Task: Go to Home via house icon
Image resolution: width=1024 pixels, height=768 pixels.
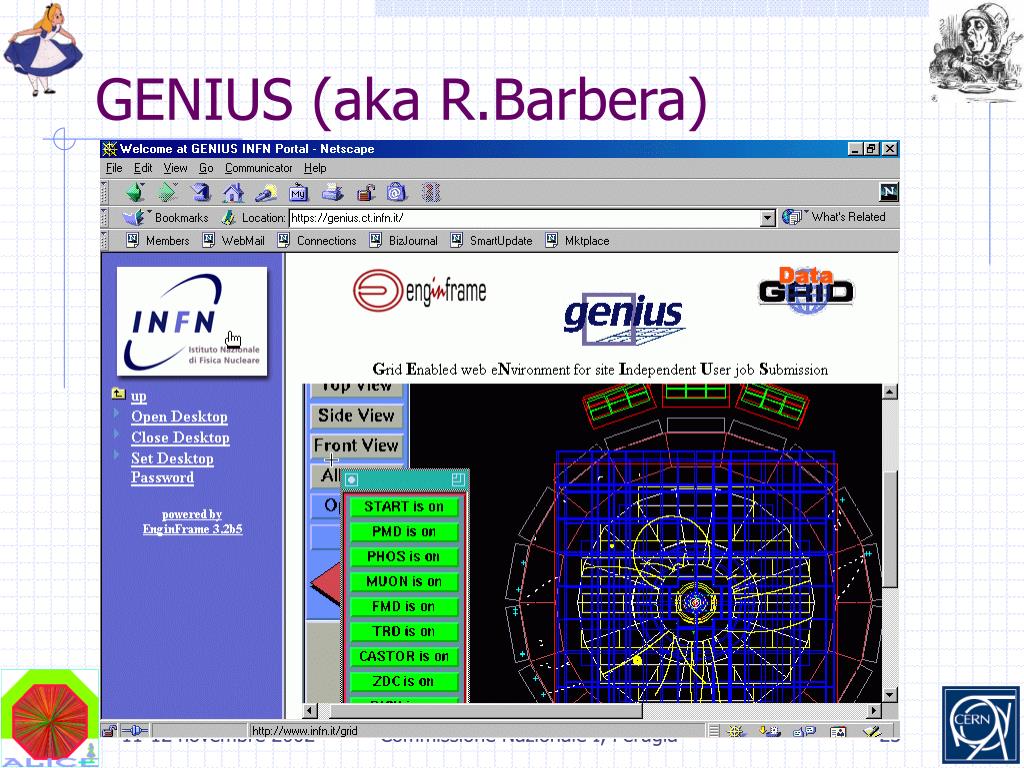Action: click(x=233, y=192)
